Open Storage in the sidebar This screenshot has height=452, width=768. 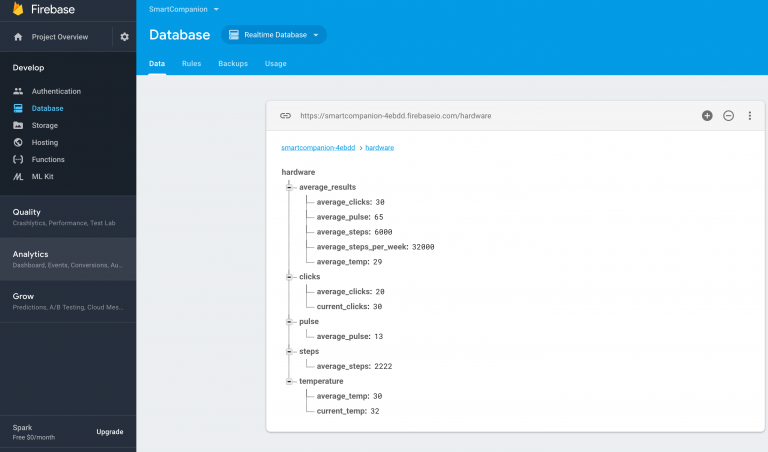45,125
